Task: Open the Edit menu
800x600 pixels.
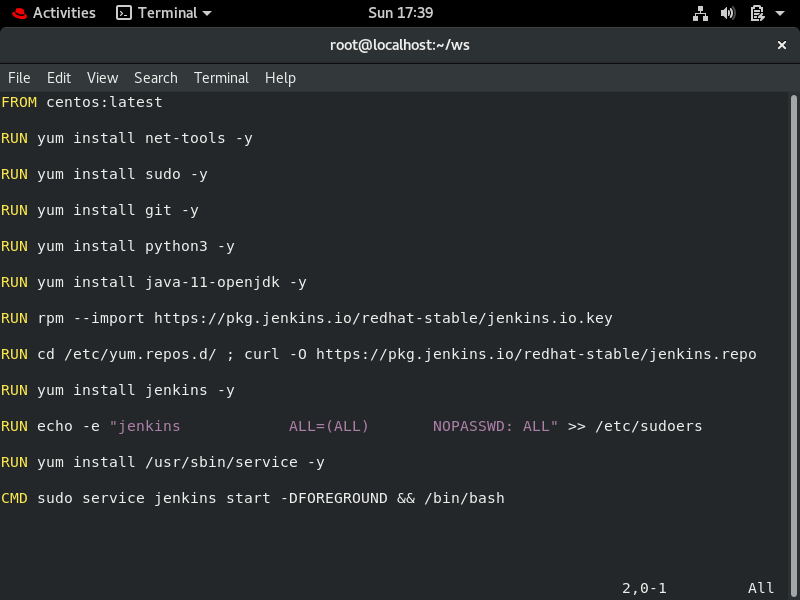Action: point(59,78)
